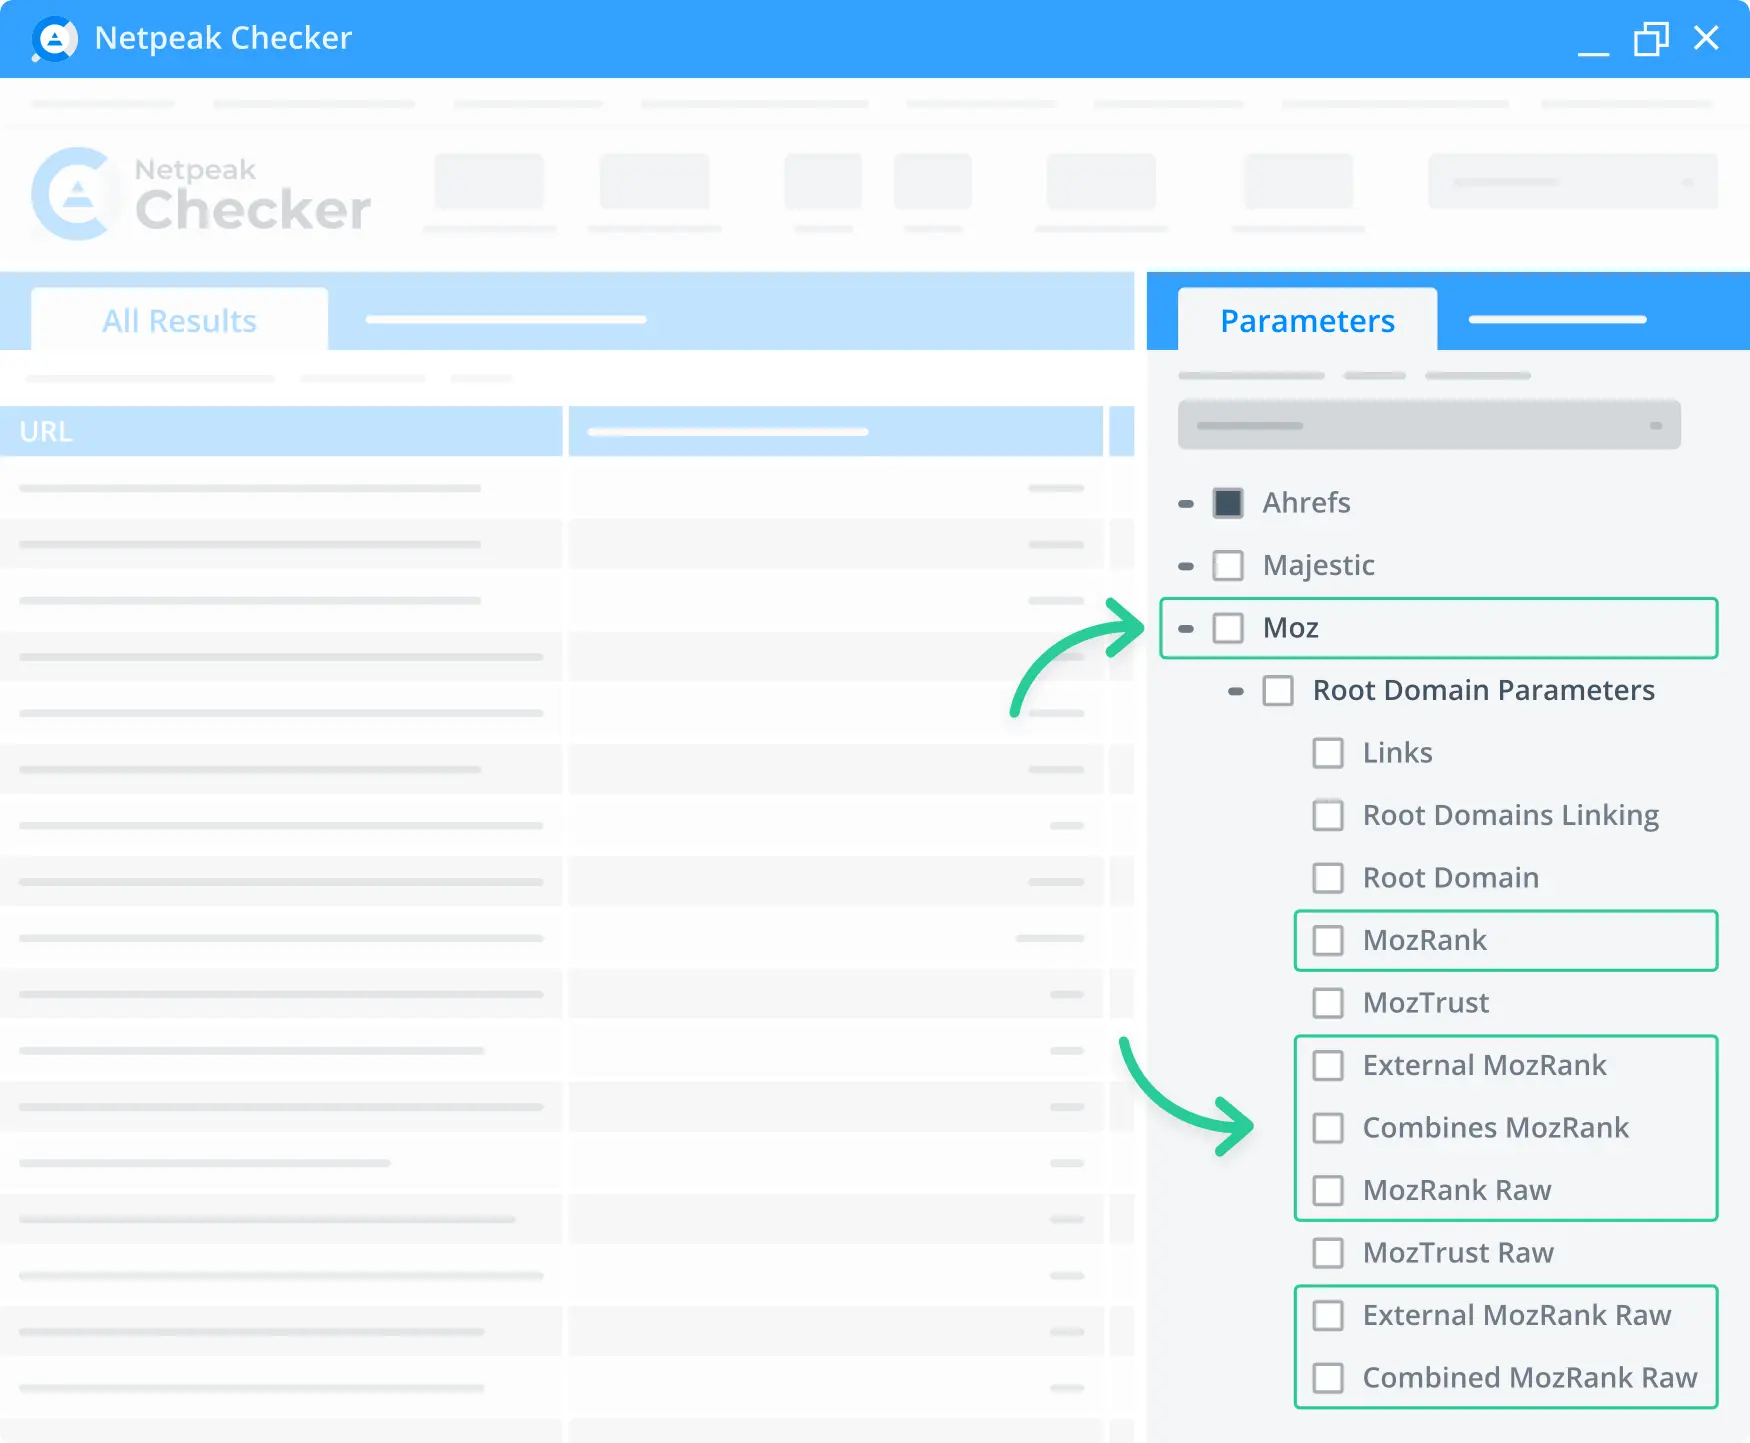1750x1443 pixels.
Task: Click the Moz label
Action: 1290,628
